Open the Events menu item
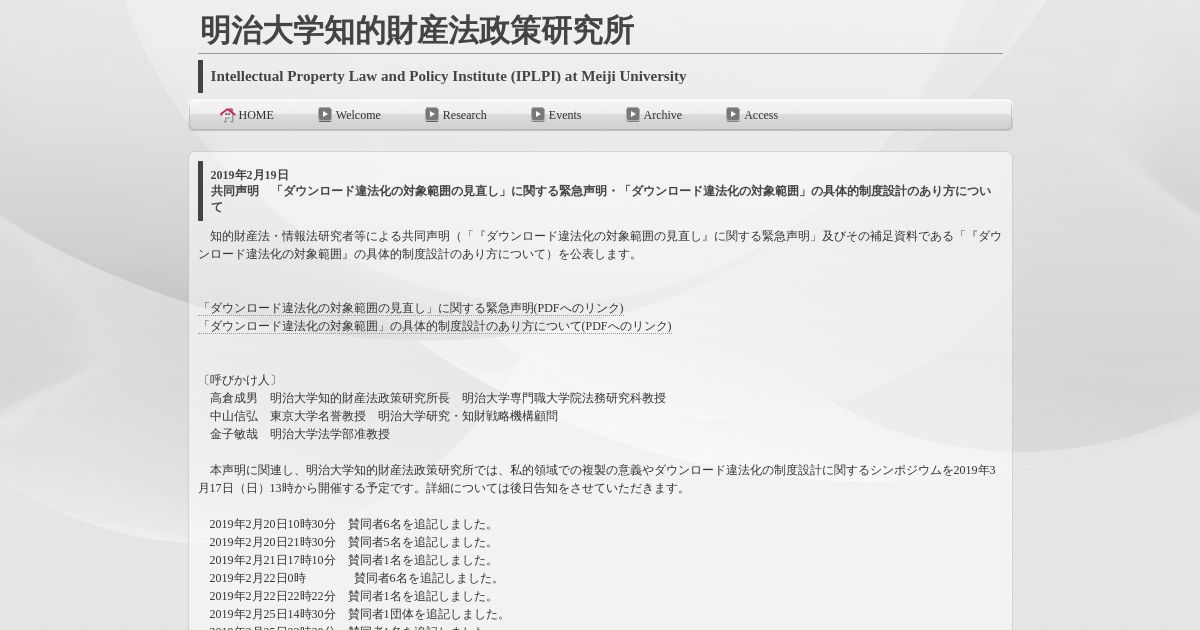The height and width of the screenshot is (630, 1200). tap(556, 115)
